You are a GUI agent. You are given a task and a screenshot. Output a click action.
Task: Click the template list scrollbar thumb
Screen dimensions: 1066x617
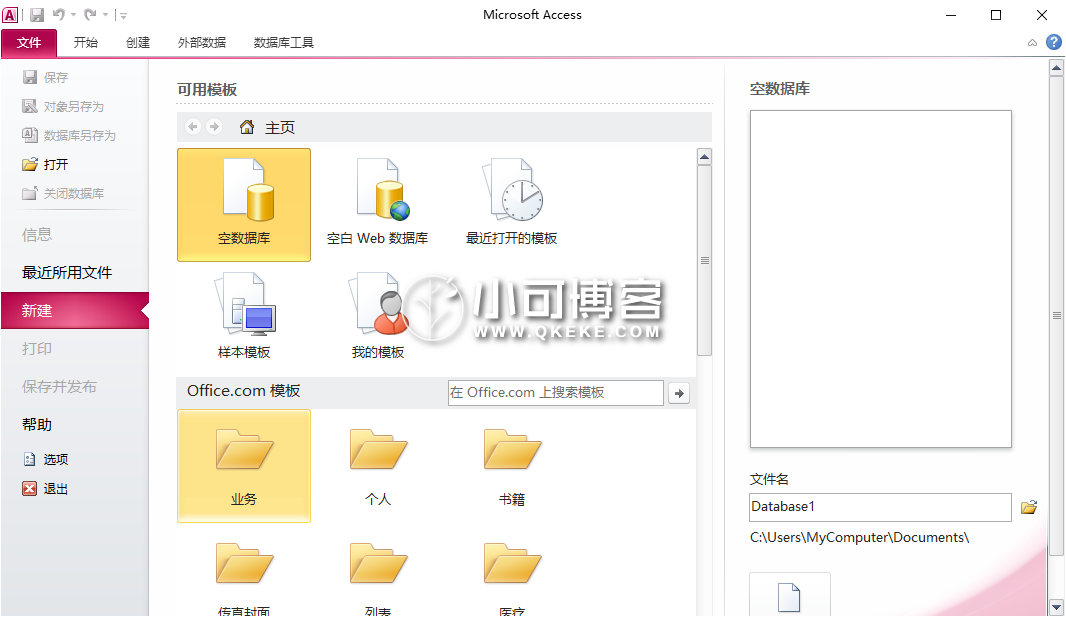pos(704,260)
